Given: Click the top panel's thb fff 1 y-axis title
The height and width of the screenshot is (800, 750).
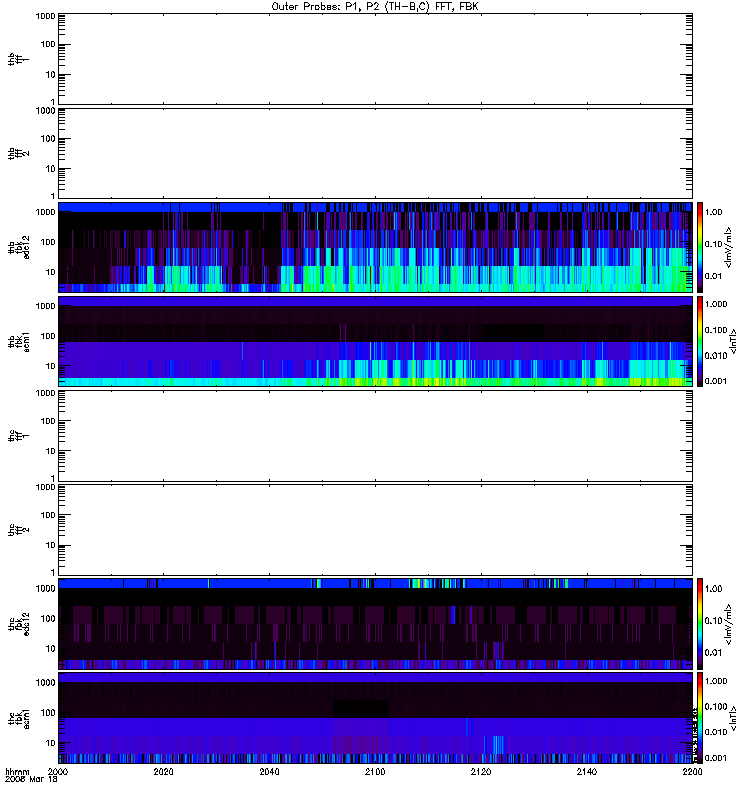Looking at the screenshot, I should pyautogui.click(x=19, y=59).
